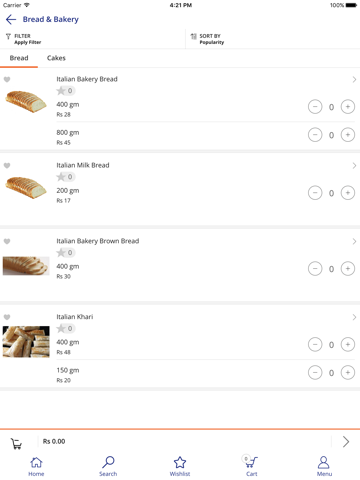
Task: Increase quantity of Italian Milk Bread 200 gm
Action: point(348,193)
